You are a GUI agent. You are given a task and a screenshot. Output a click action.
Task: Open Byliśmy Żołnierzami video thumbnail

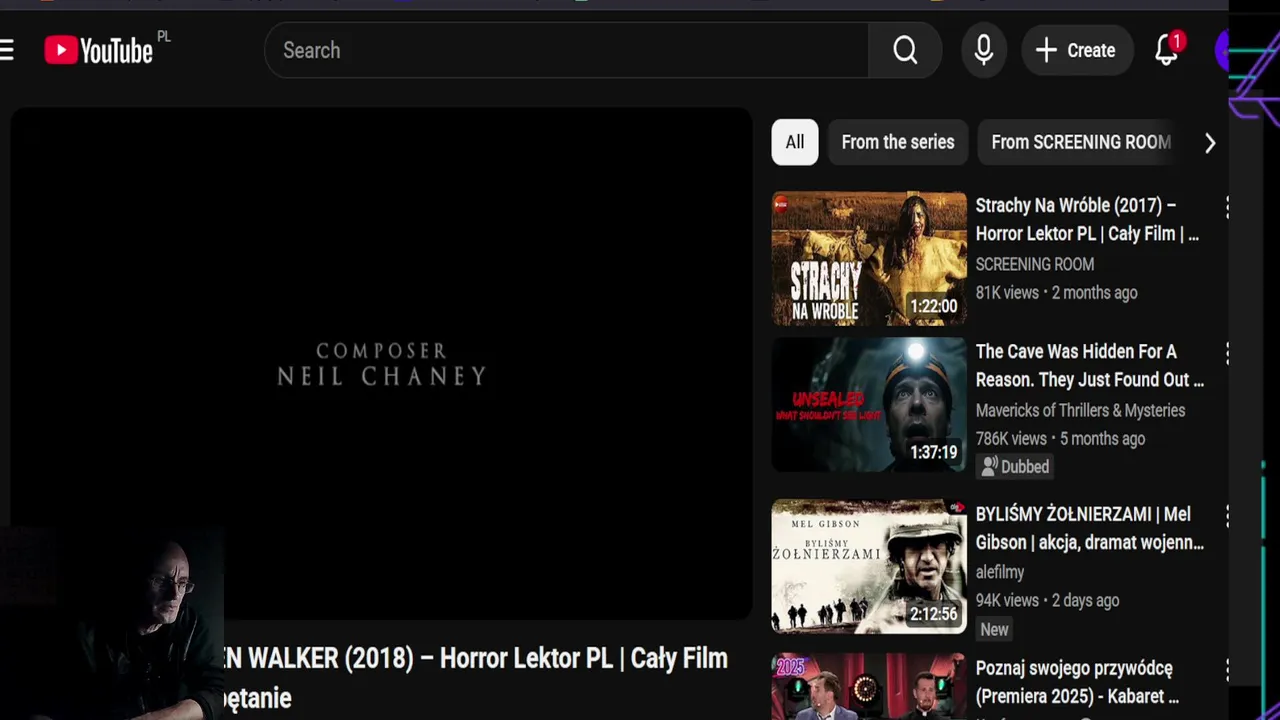(869, 567)
